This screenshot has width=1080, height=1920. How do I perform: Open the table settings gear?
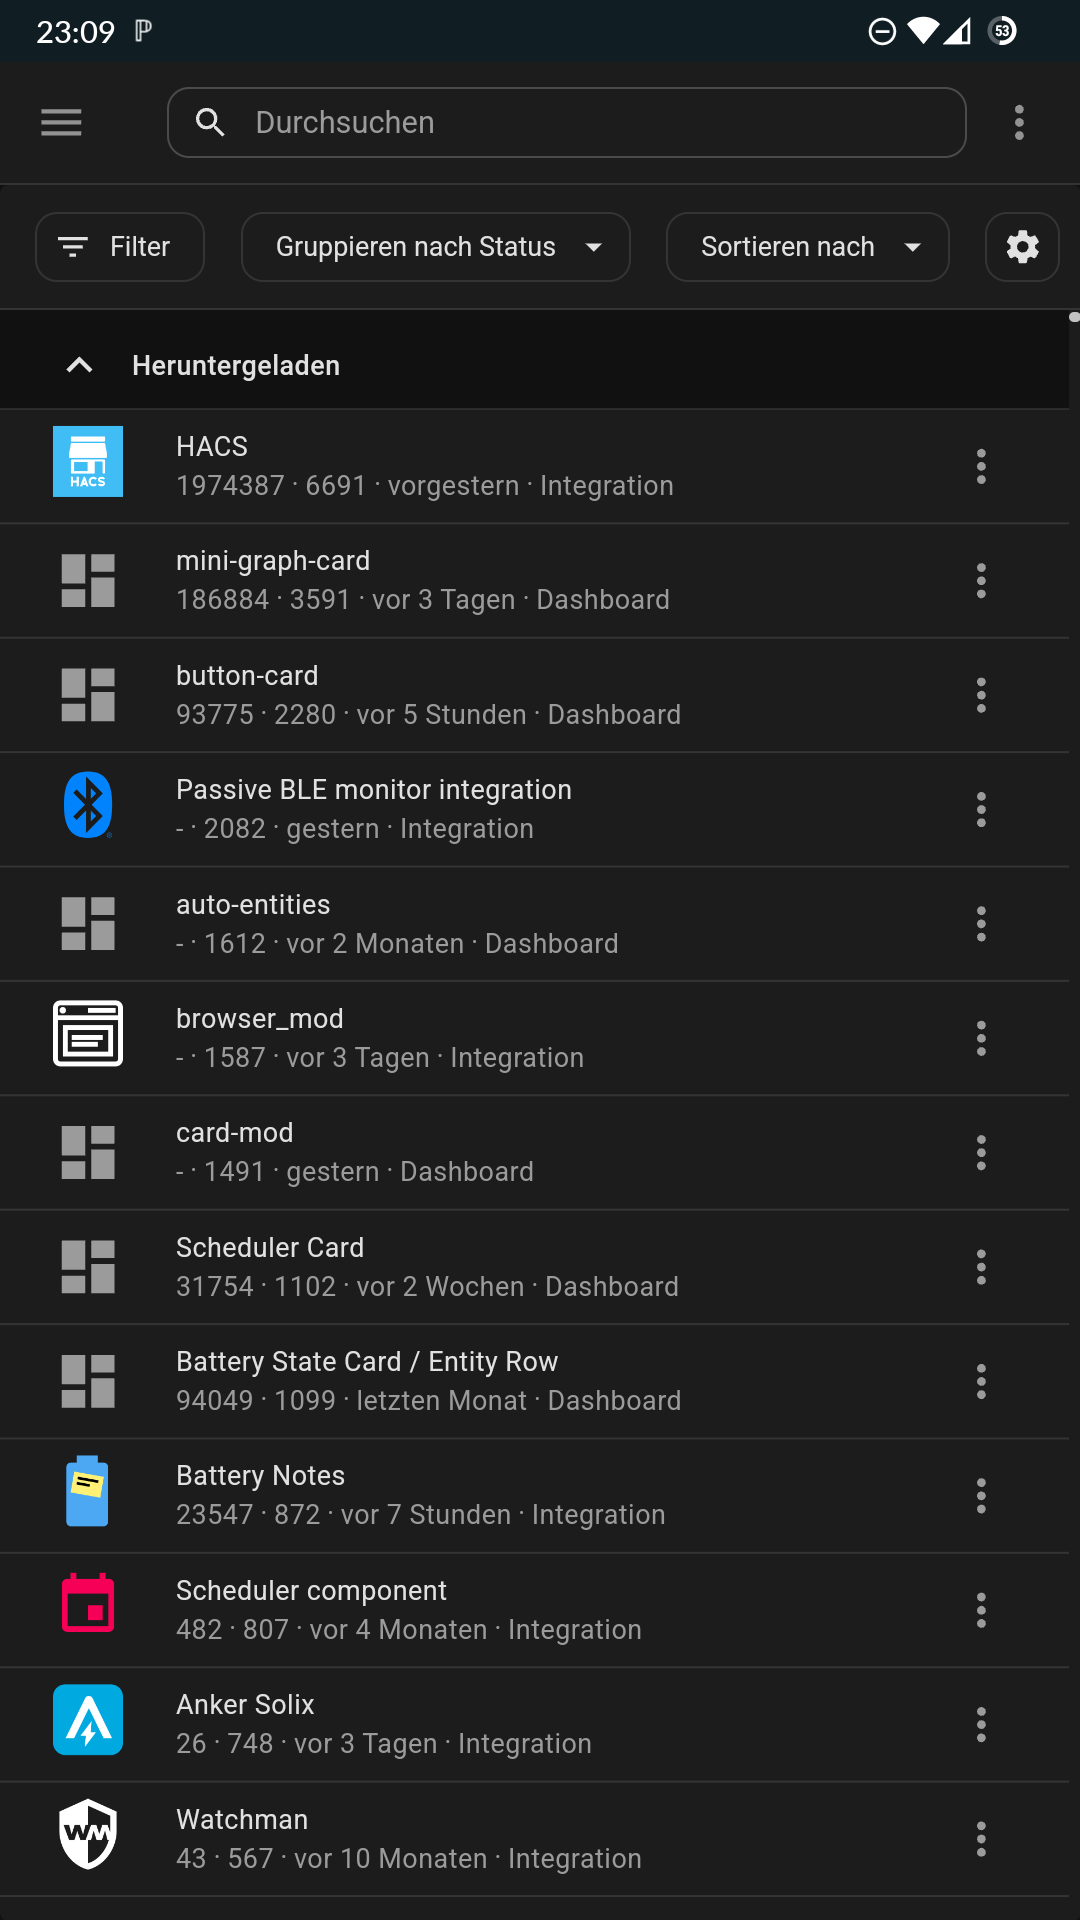click(x=1022, y=247)
